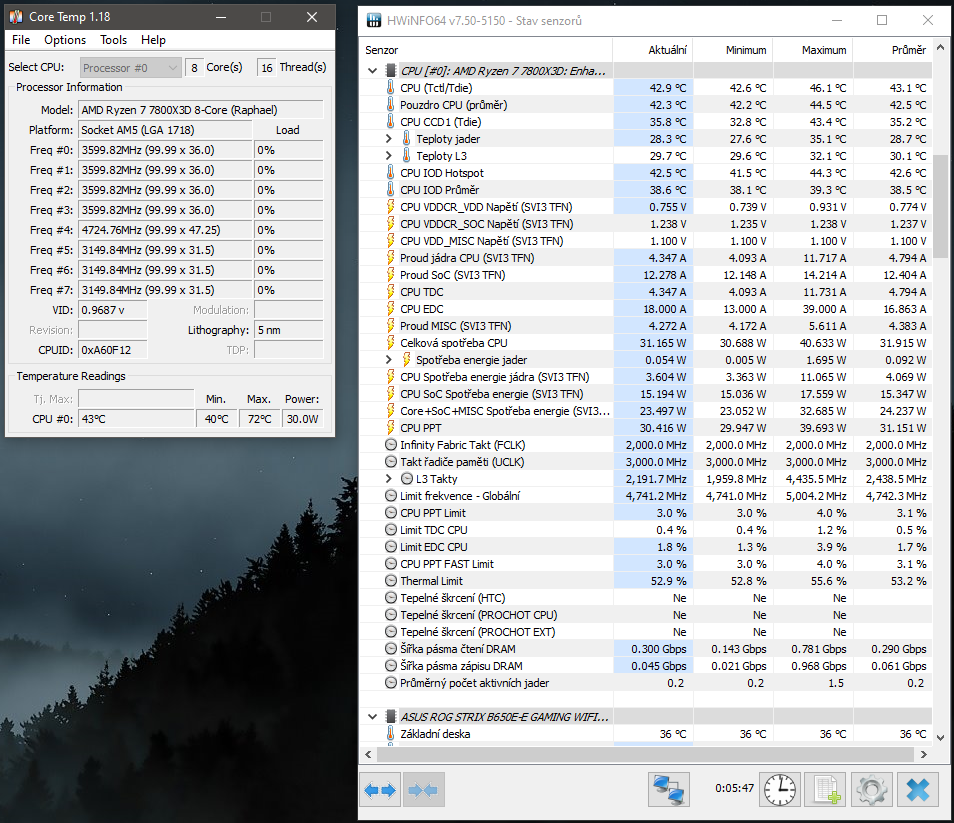Select the Limit frekvence - Globální row
The width and height of the screenshot is (954, 823).
click(646, 496)
